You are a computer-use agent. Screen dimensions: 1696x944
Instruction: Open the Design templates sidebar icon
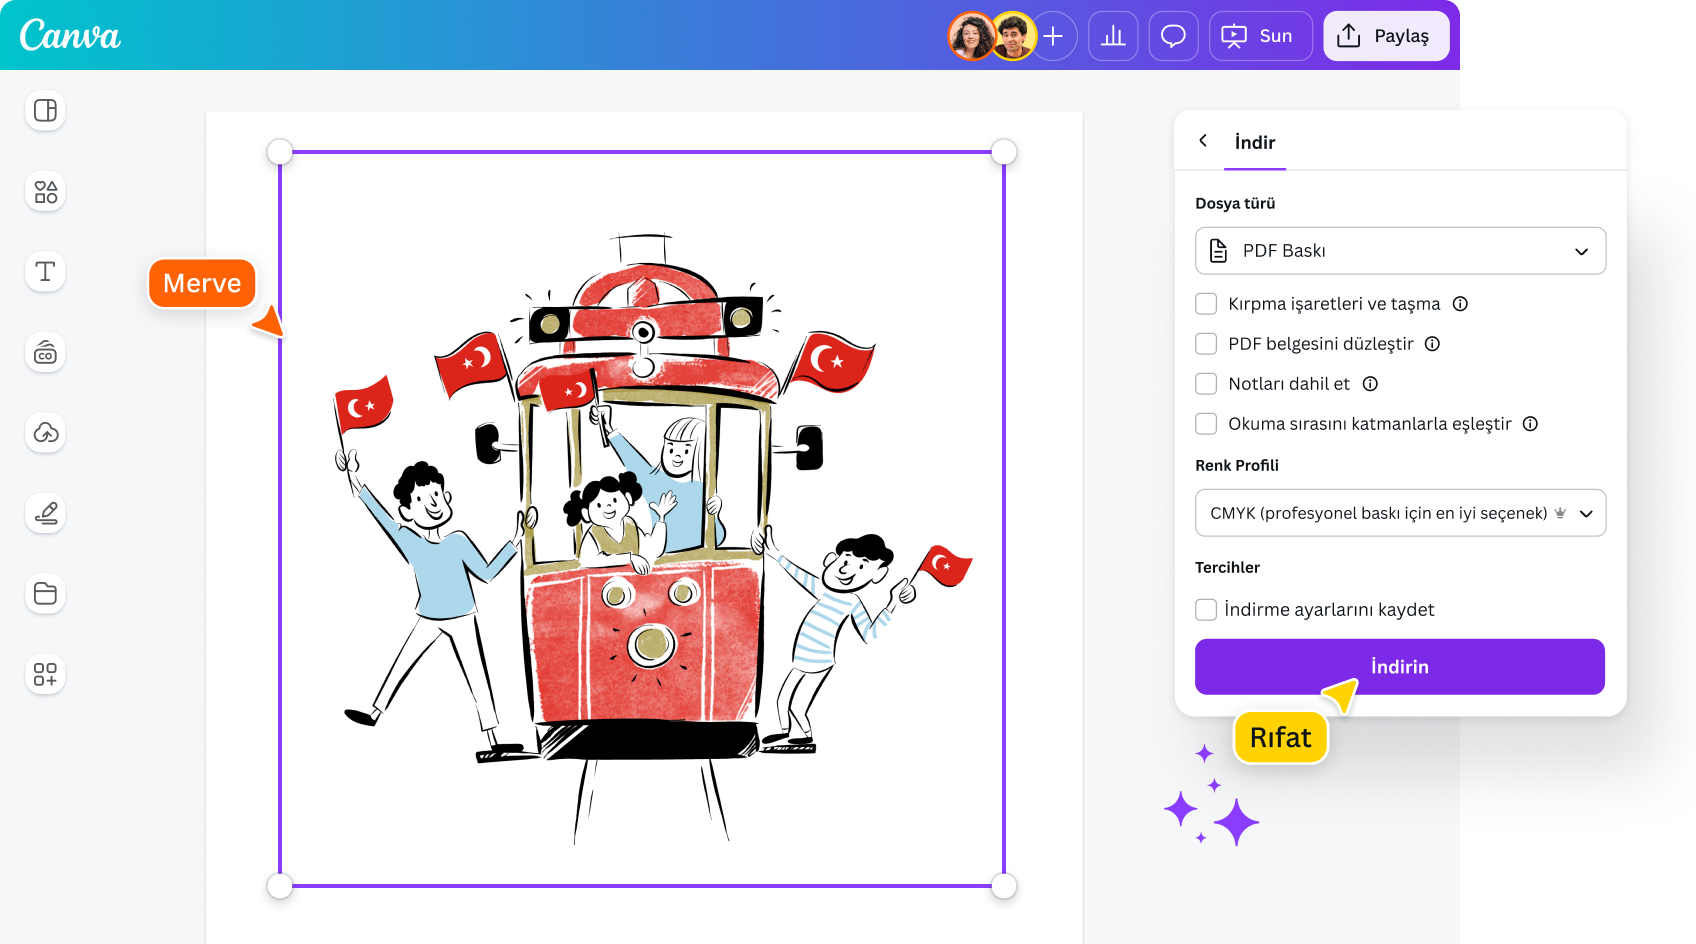pyautogui.click(x=45, y=110)
